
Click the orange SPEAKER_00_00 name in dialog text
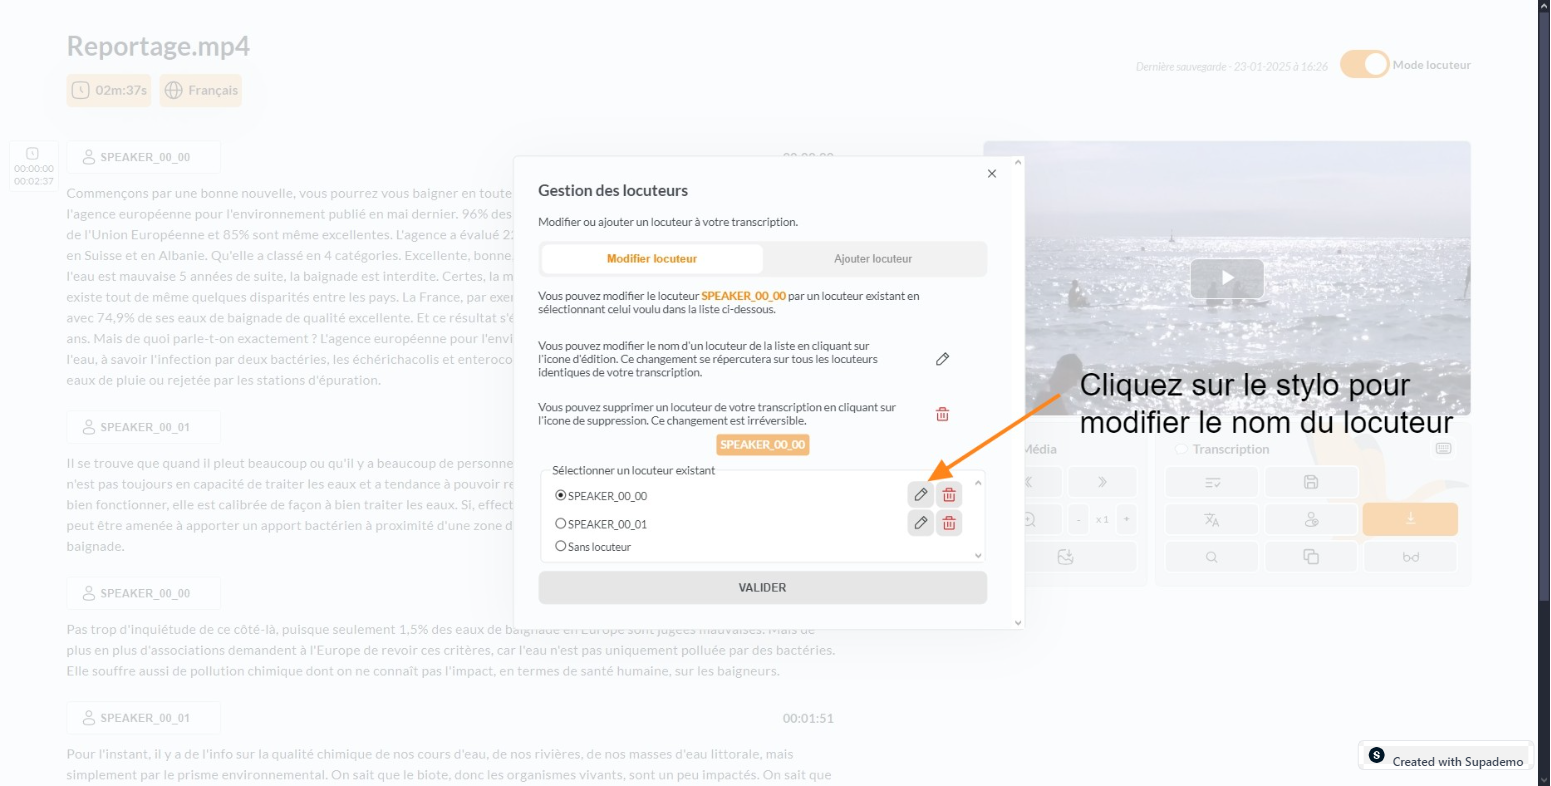(x=743, y=296)
